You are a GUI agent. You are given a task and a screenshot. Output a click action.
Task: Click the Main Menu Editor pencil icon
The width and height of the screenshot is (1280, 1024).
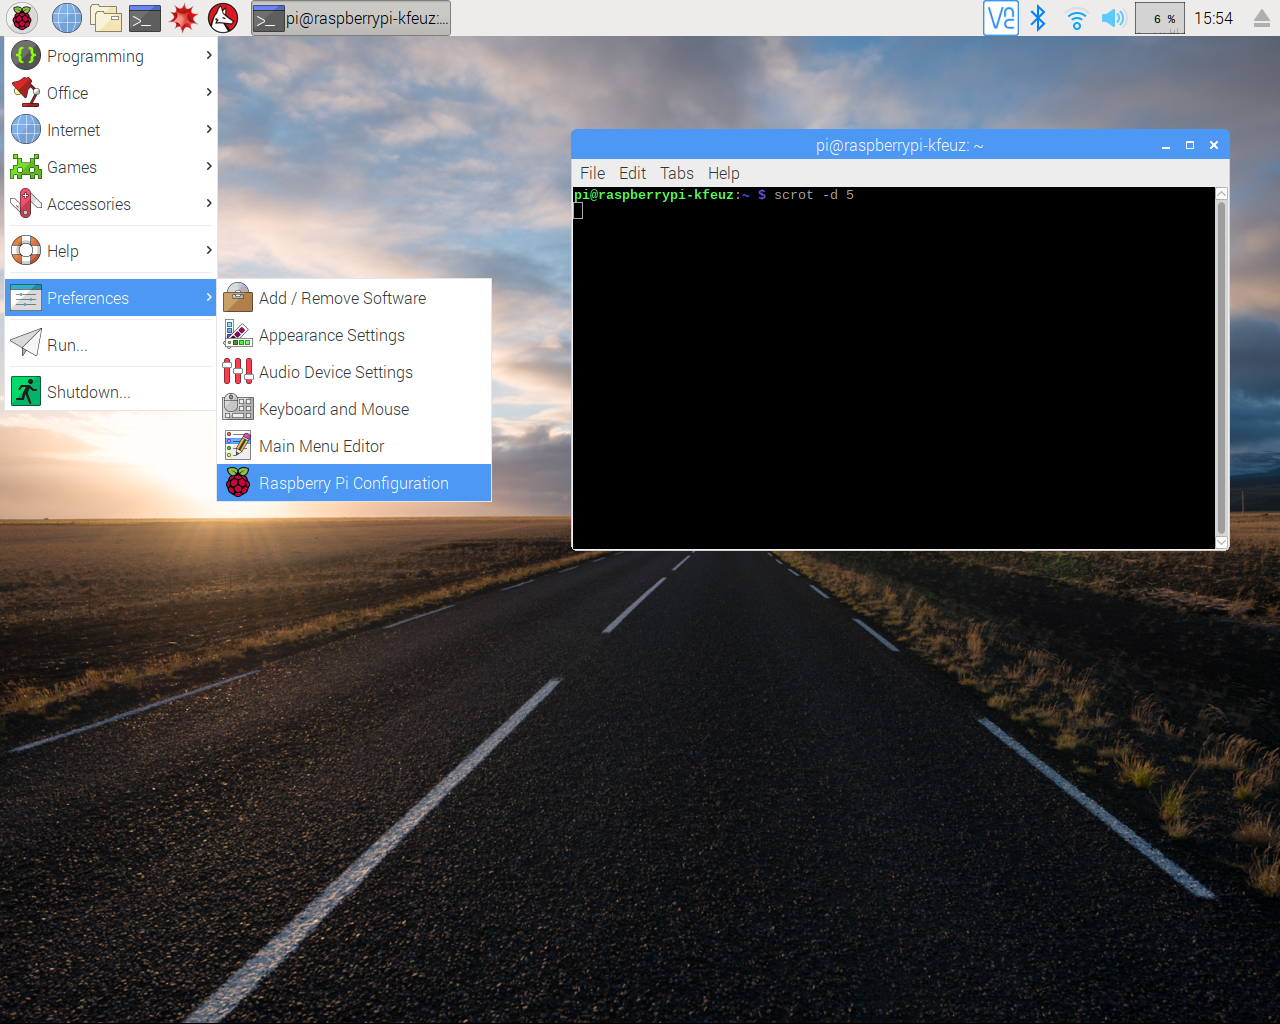pos(238,446)
